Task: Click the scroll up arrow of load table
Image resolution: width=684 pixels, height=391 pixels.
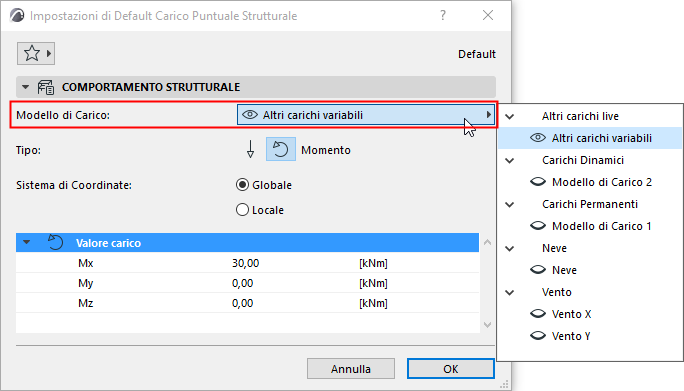Action: [x=487, y=242]
